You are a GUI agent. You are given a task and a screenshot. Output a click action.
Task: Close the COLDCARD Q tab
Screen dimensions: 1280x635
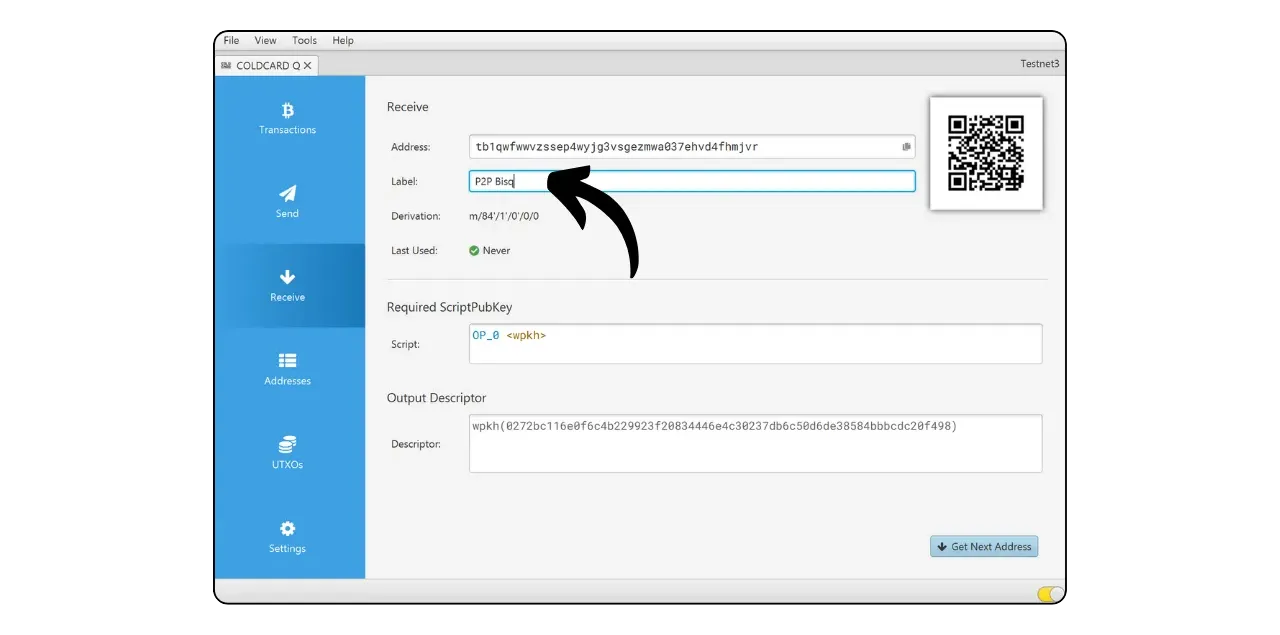308,66
